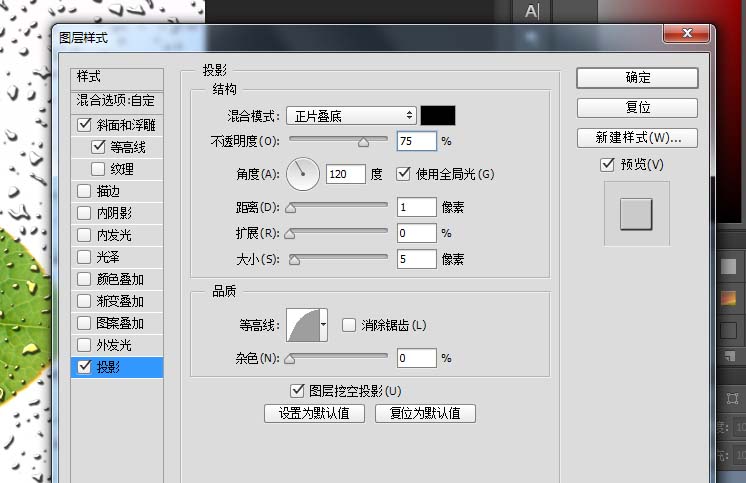
Task: Click the style preview square thumbnail
Action: coord(636,214)
